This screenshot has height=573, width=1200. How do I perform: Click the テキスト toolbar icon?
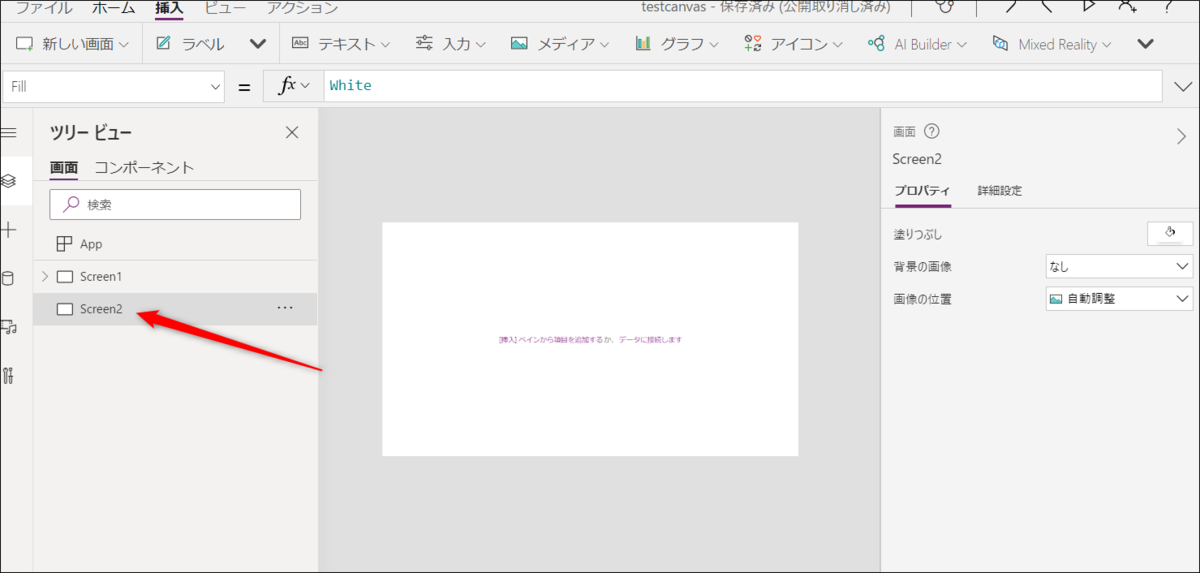click(300, 44)
